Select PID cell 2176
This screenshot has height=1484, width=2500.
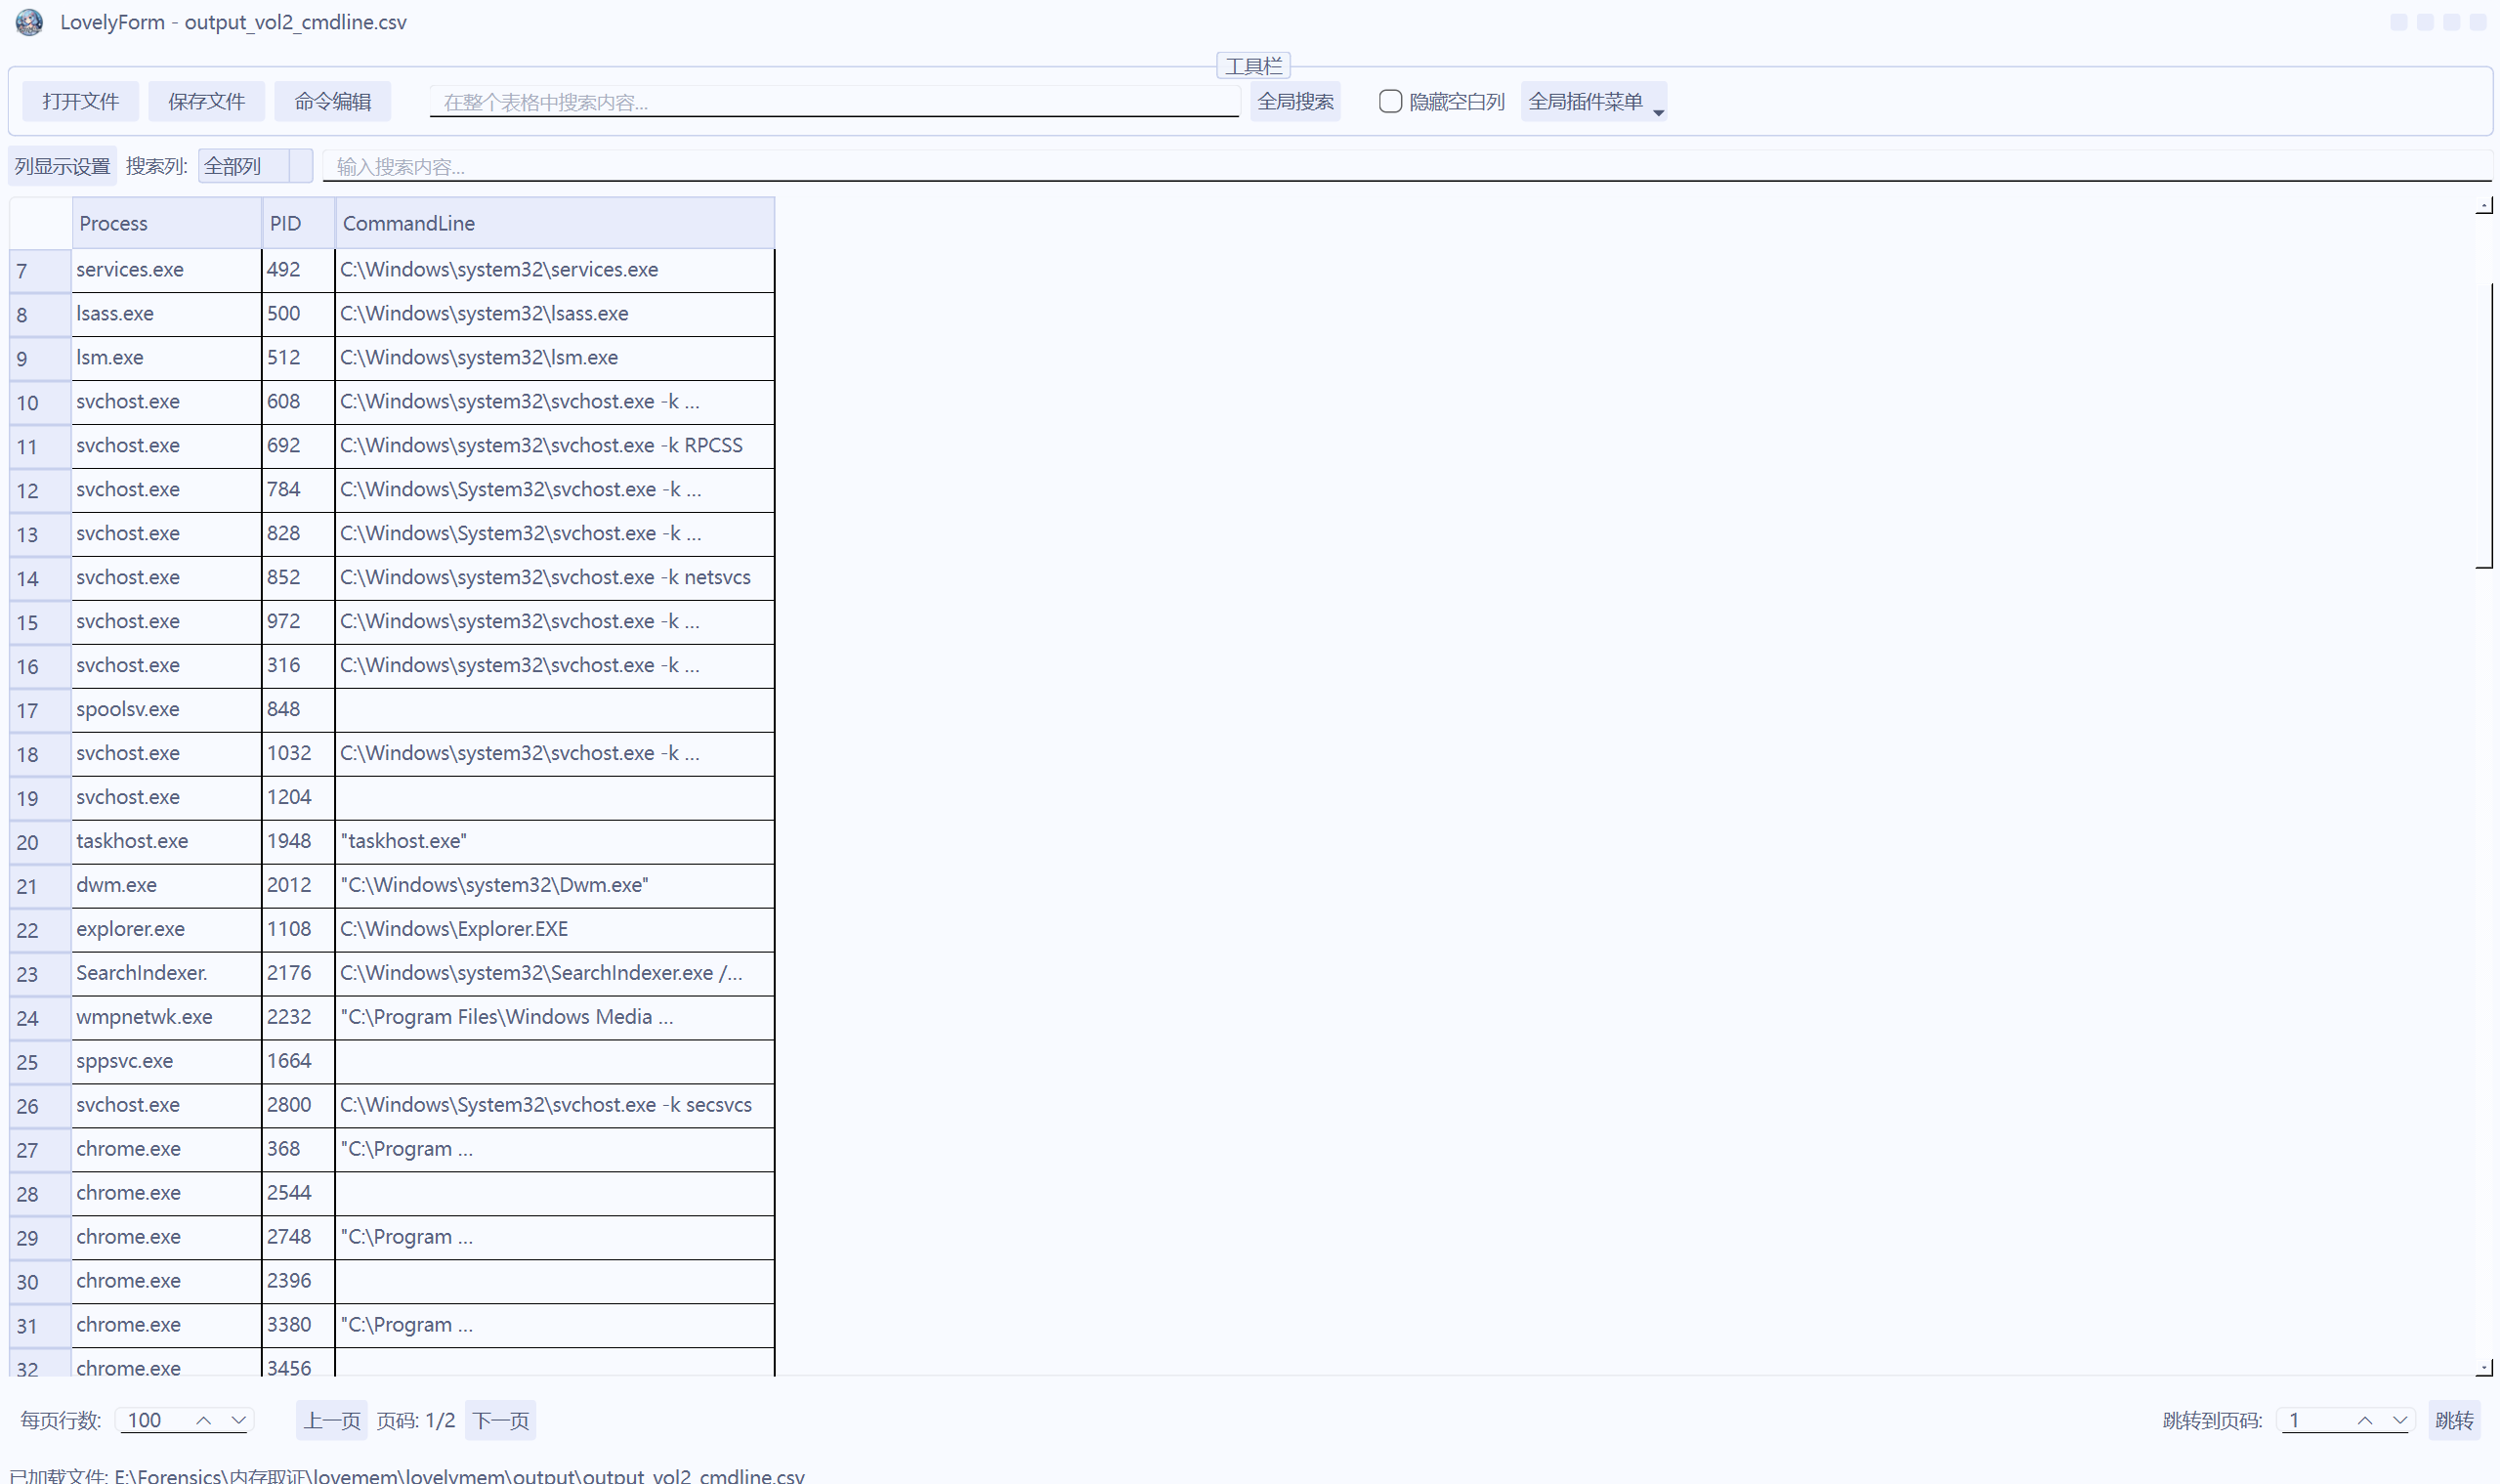point(298,974)
